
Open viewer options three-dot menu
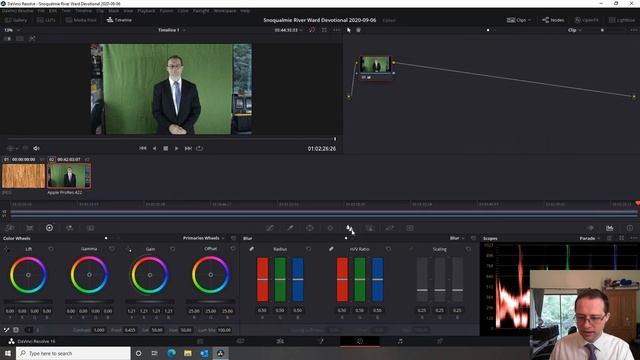click(336, 30)
